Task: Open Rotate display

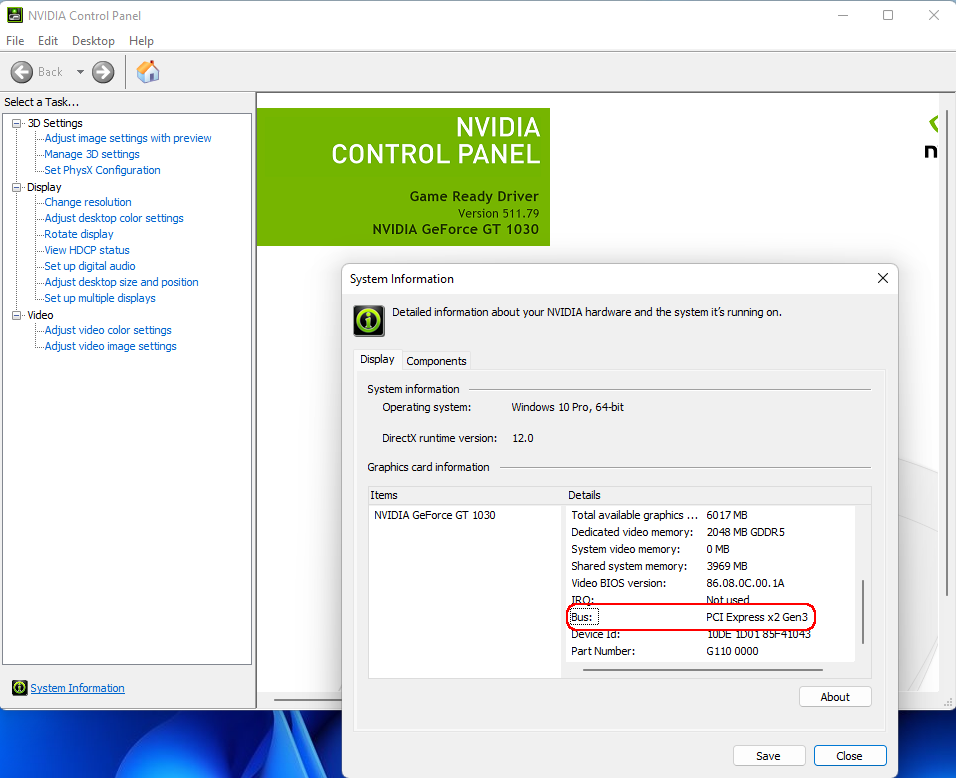Action: (x=79, y=234)
